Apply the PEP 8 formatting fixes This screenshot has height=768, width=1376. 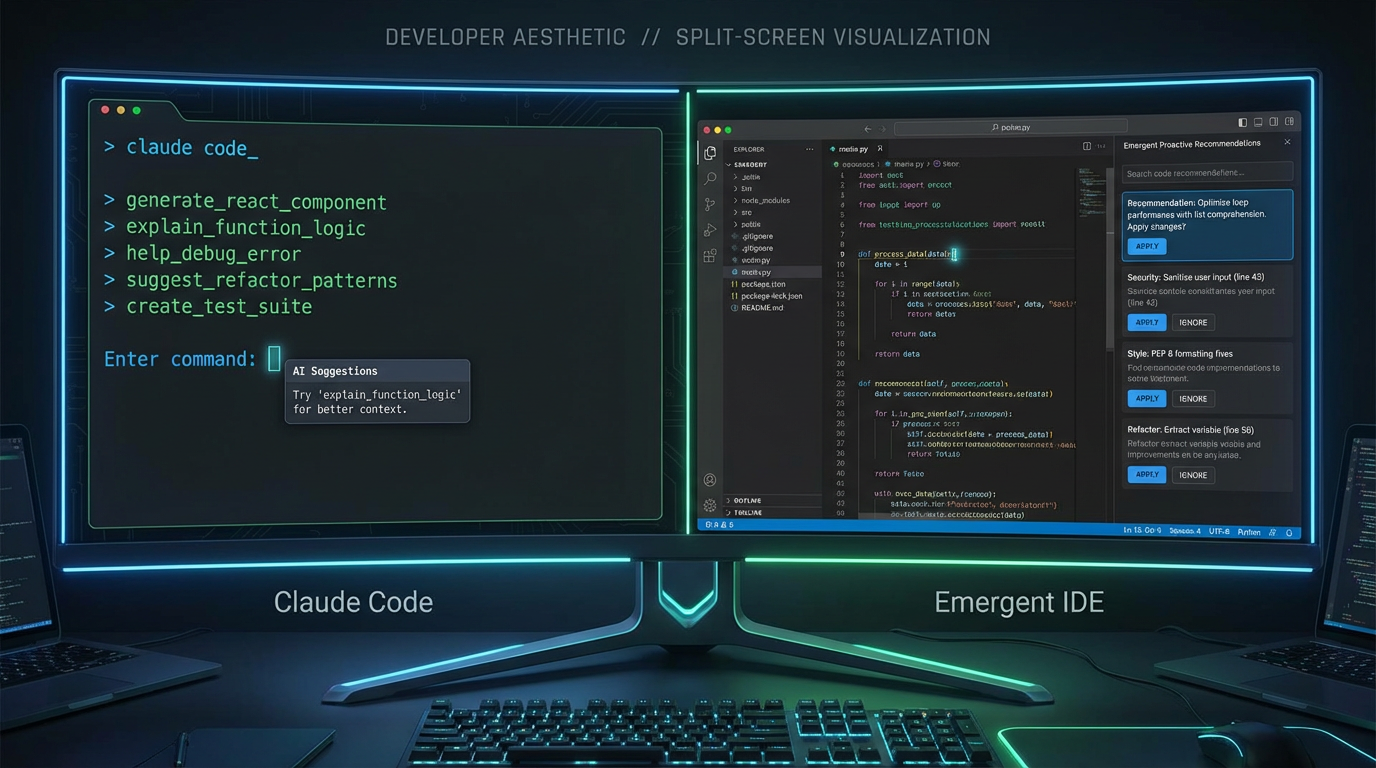tap(1146, 398)
